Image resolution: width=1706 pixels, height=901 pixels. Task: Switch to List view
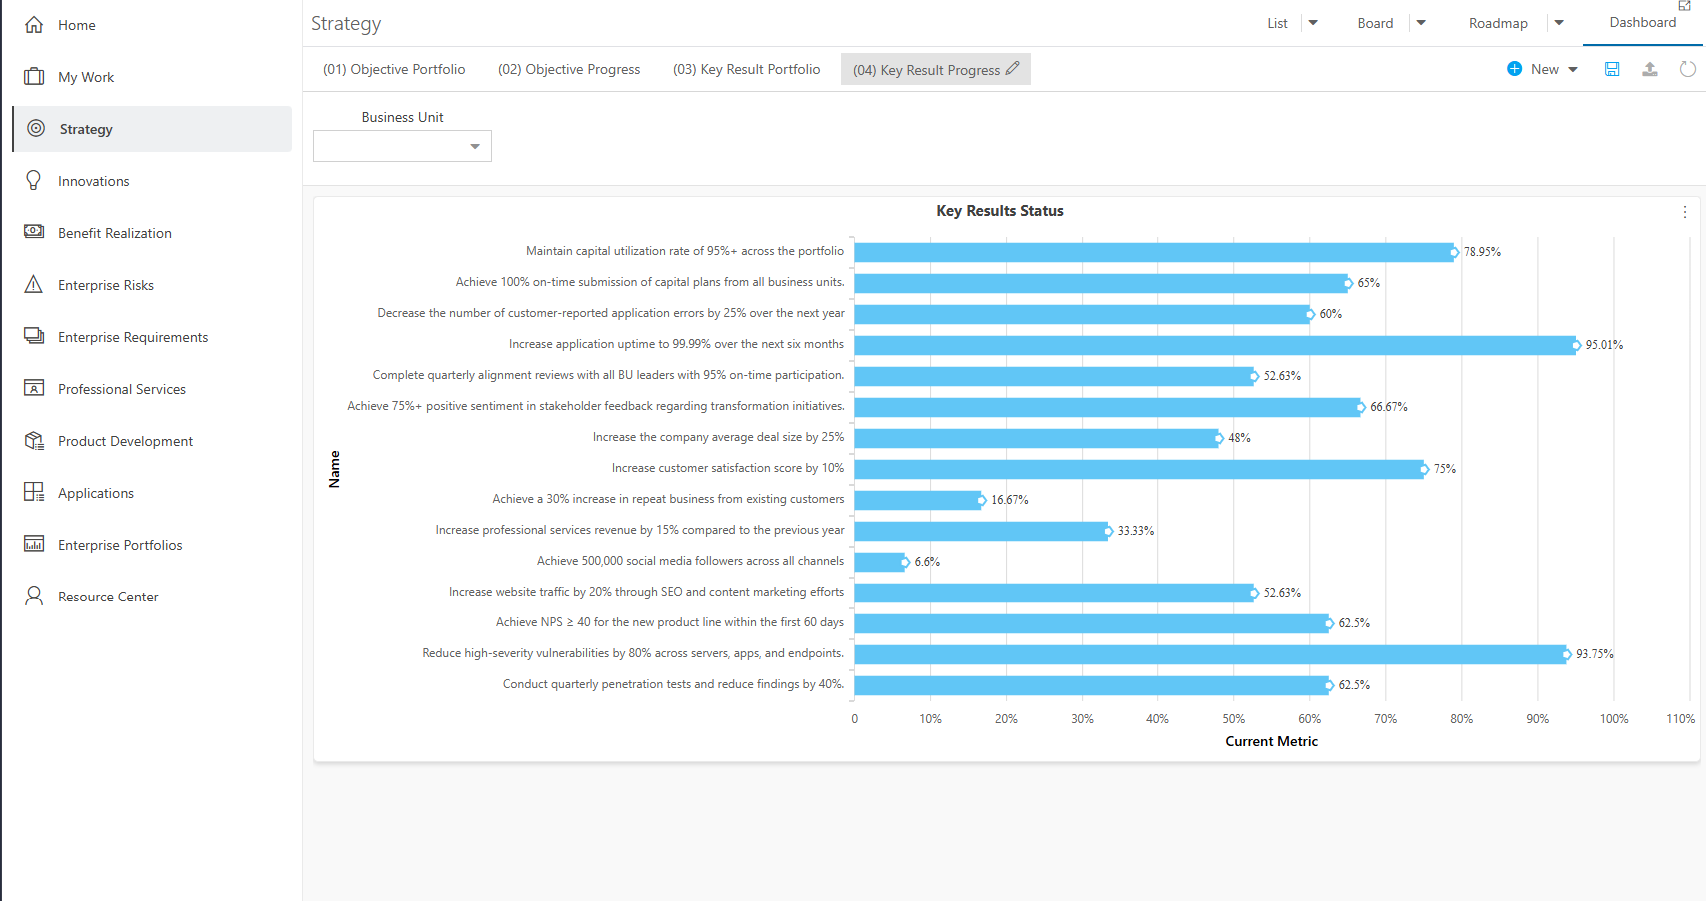click(x=1277, y=23)
